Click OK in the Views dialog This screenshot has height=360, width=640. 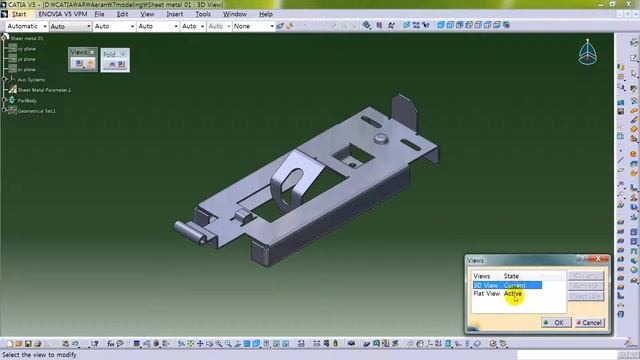pyautogui.click(x=556, y=322)
